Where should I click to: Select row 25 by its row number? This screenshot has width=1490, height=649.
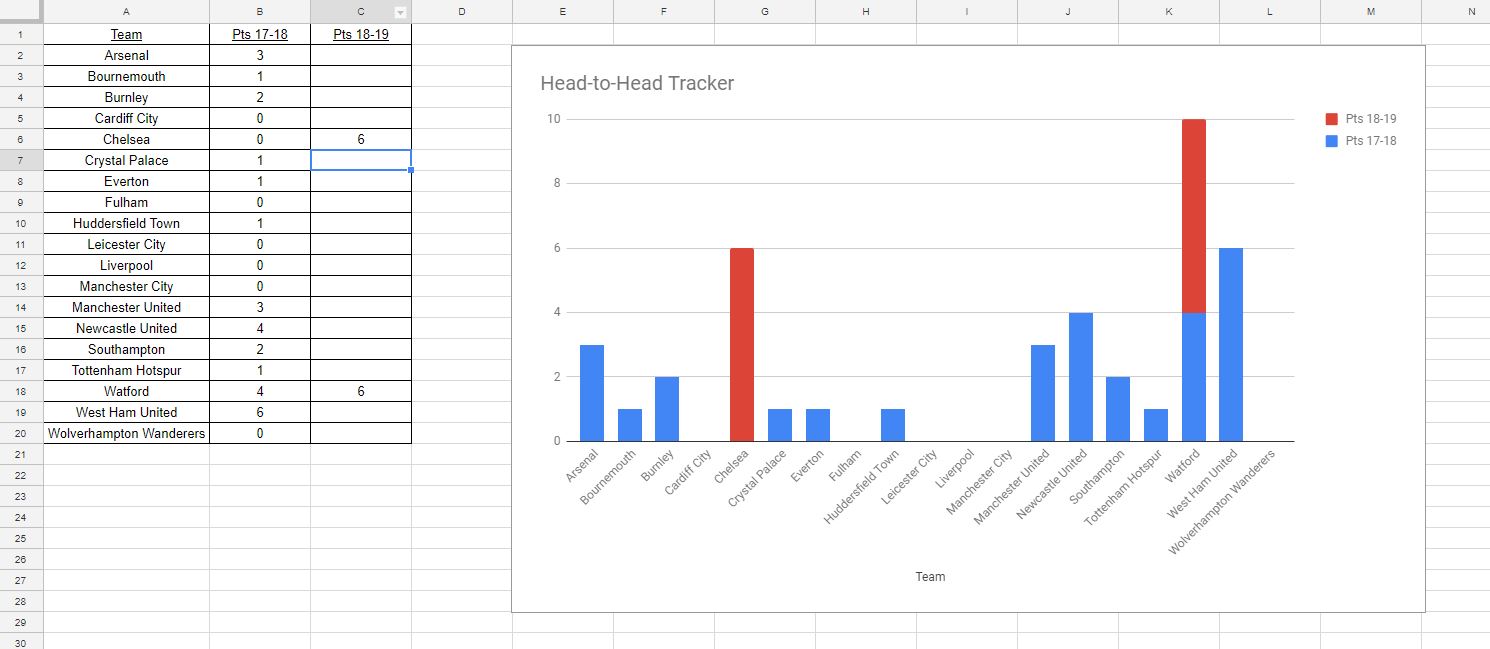point(21,538)
